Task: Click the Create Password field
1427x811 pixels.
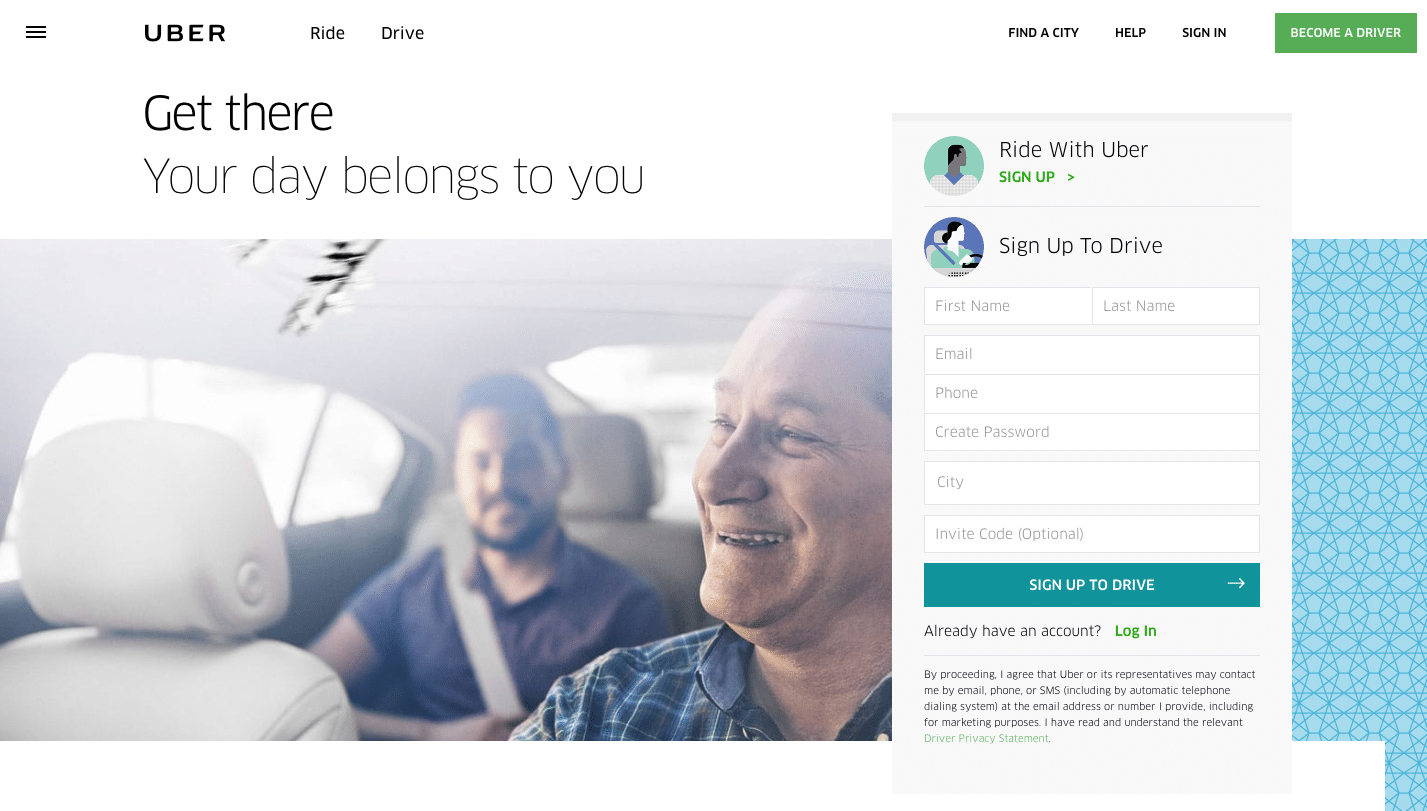Action: click(1092, 432)
